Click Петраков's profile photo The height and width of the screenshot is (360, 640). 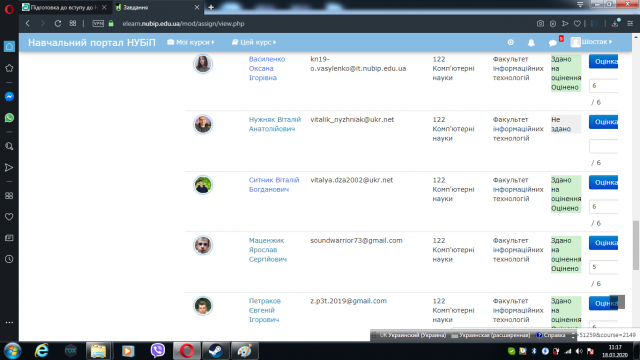(203, 306)
